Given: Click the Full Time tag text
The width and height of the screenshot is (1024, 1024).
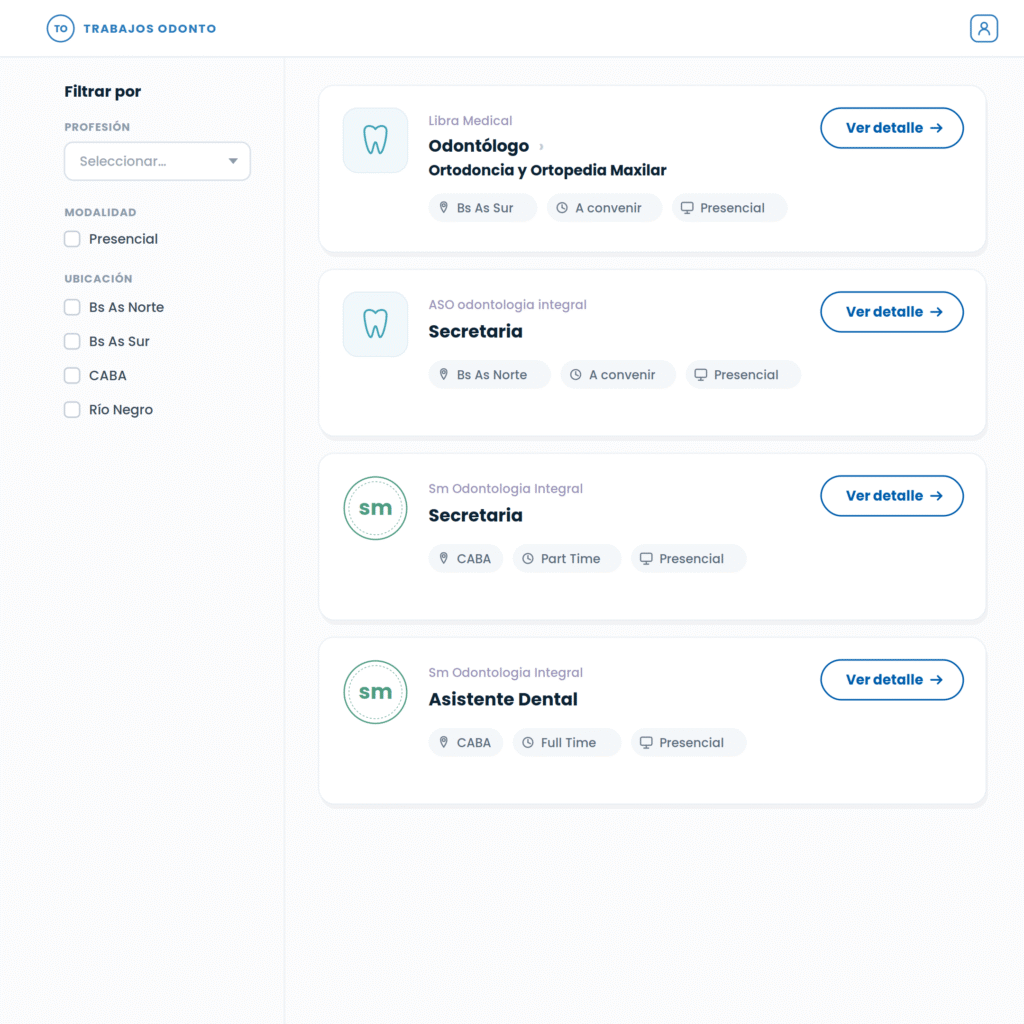Looking at the screenshot, I should pos(568,743).
